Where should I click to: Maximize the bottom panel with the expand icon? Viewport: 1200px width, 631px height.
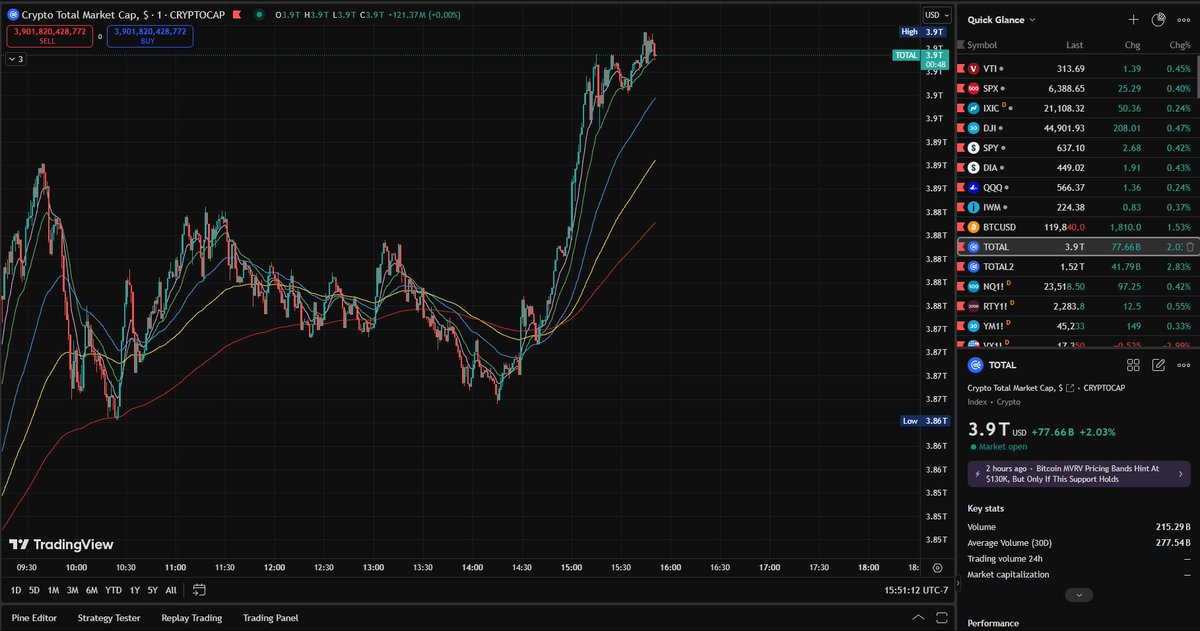point(942,618)
